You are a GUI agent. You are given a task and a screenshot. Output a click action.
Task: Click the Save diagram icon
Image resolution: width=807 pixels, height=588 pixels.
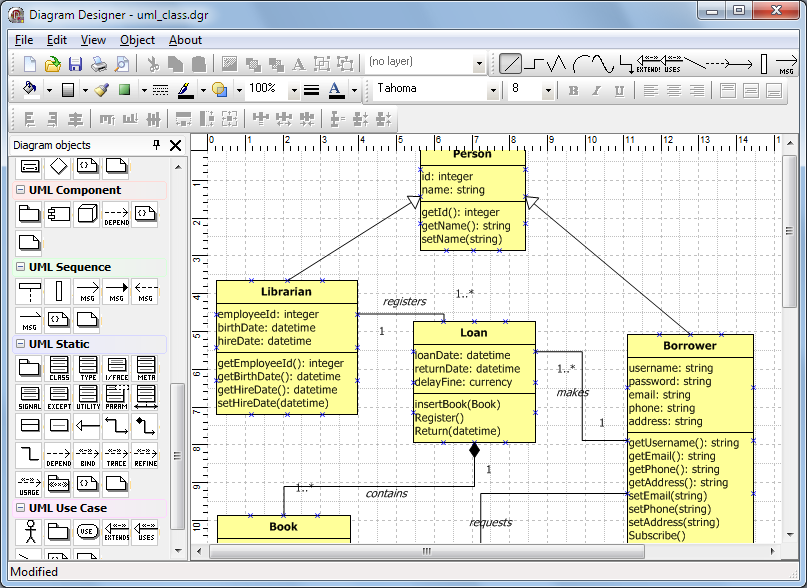(75, 64)
